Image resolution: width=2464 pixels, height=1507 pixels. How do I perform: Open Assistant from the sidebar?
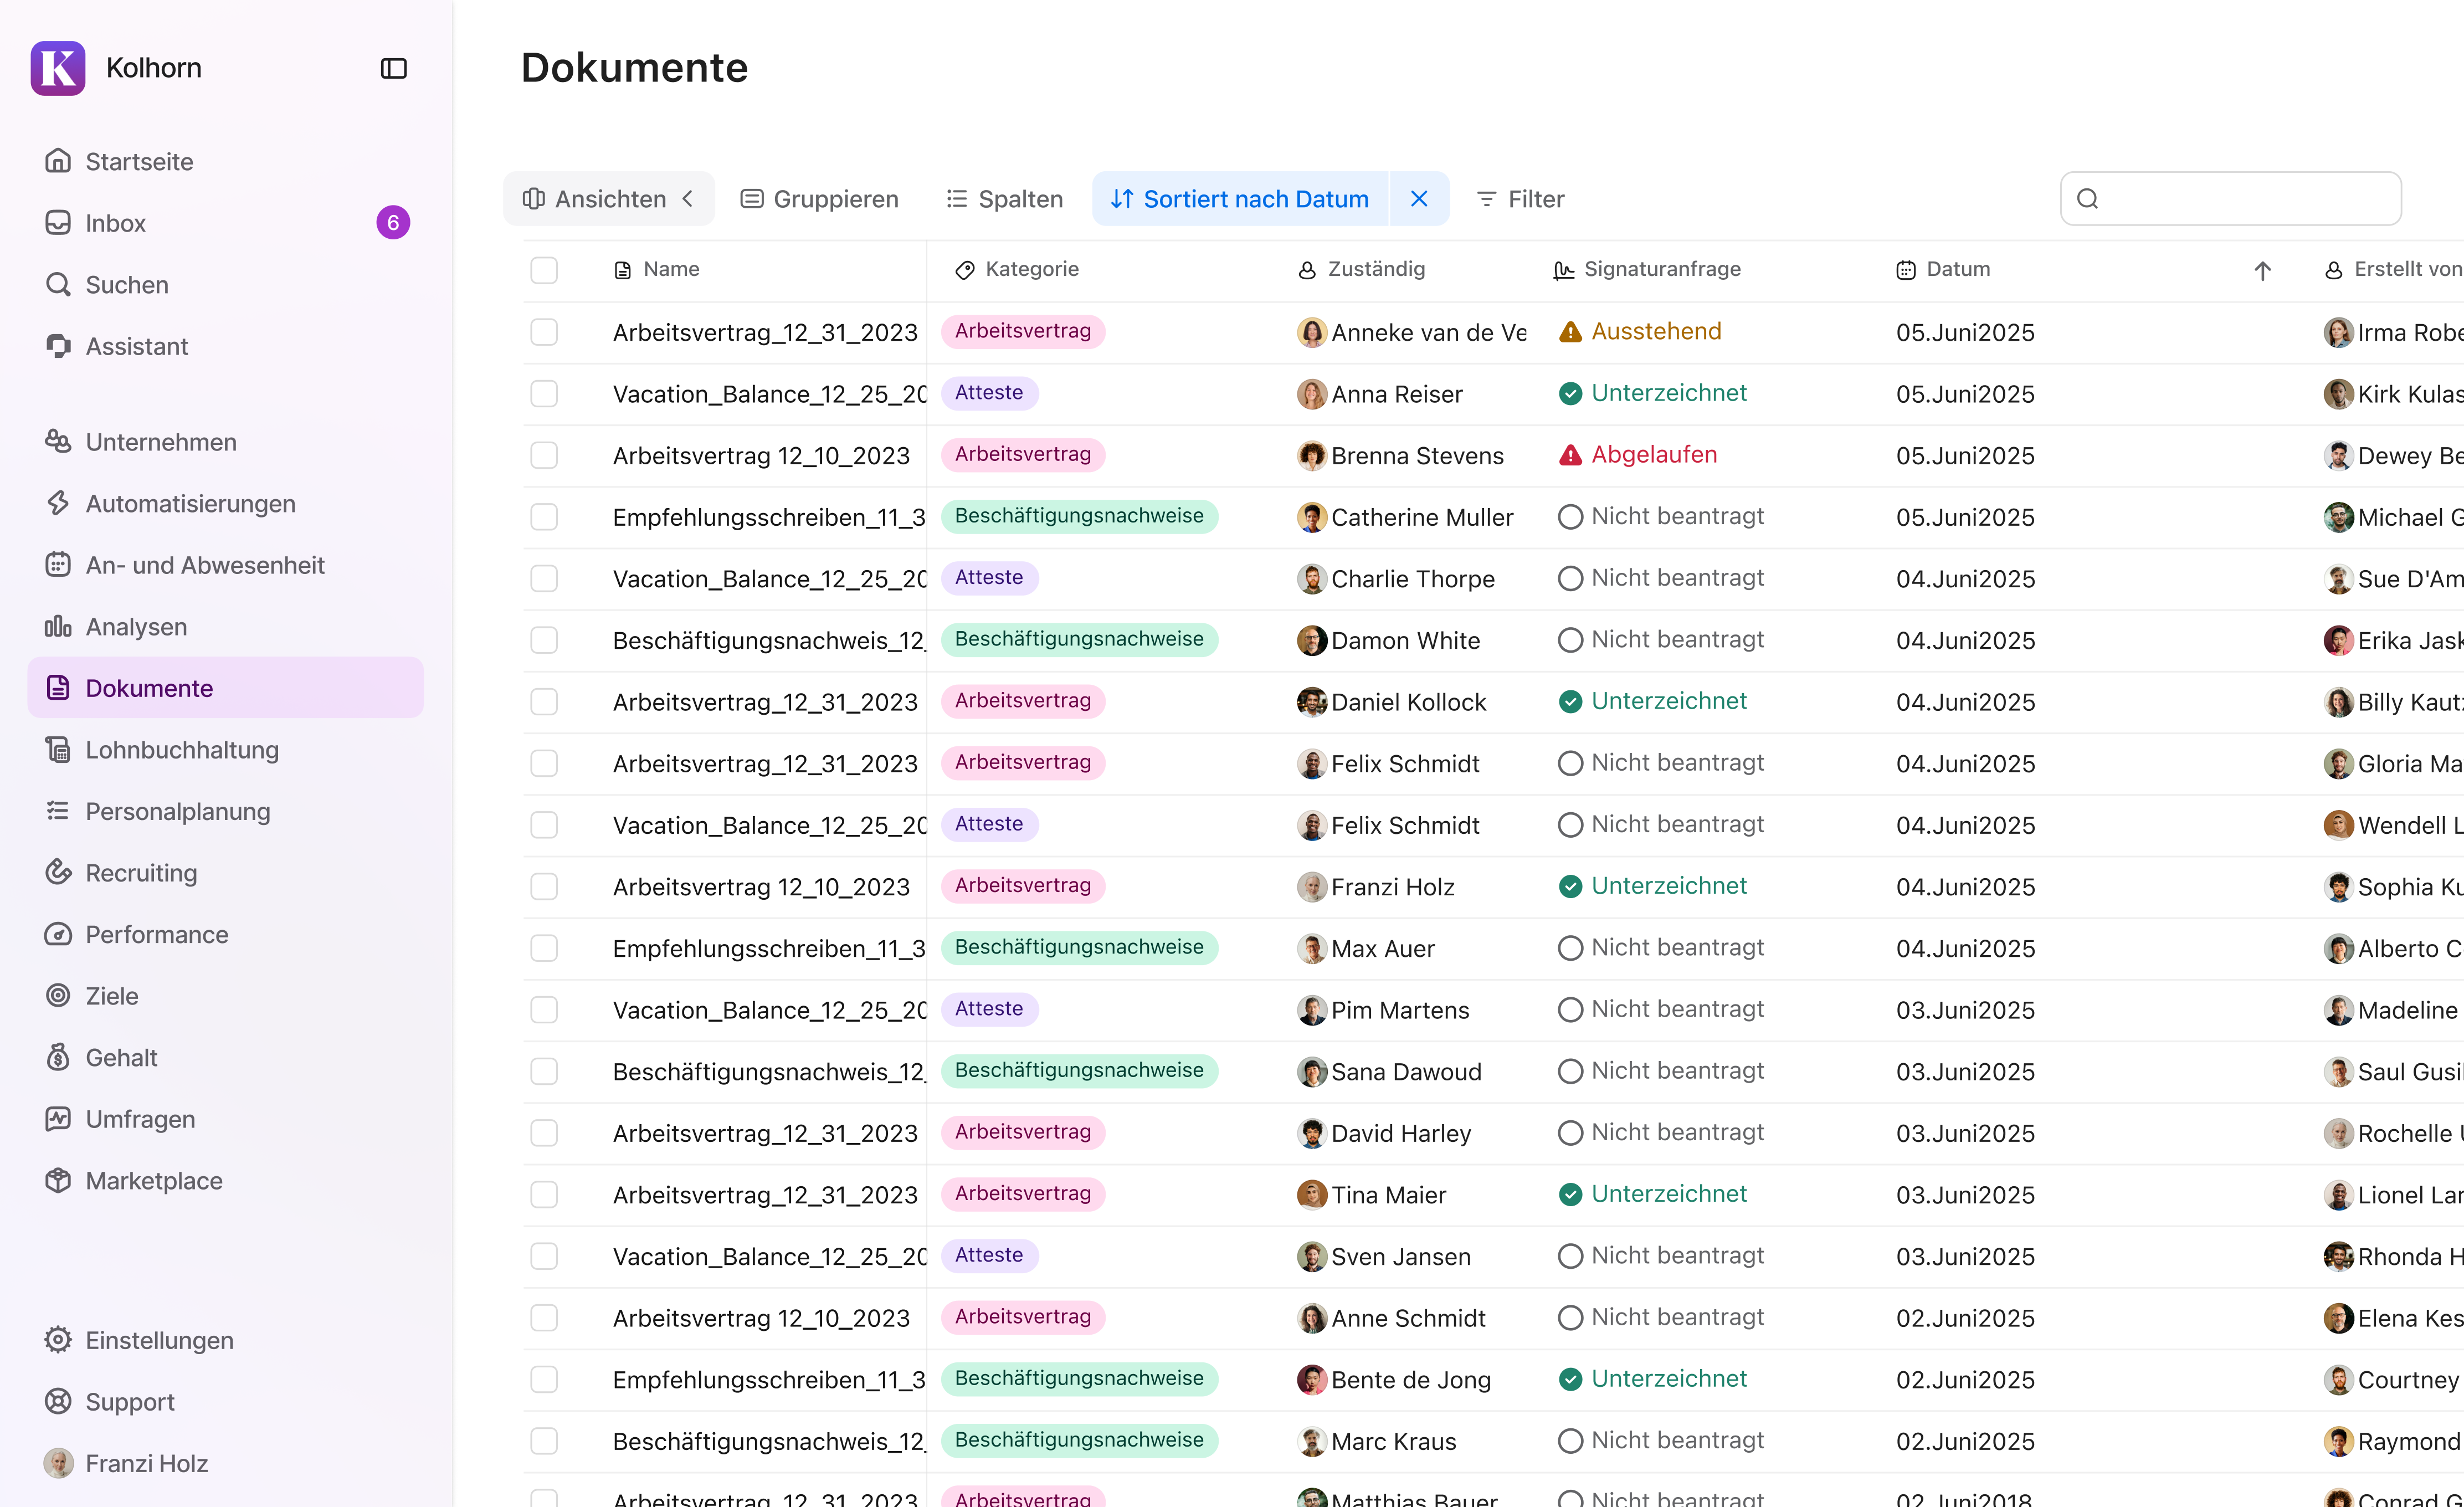coord(136,346)
